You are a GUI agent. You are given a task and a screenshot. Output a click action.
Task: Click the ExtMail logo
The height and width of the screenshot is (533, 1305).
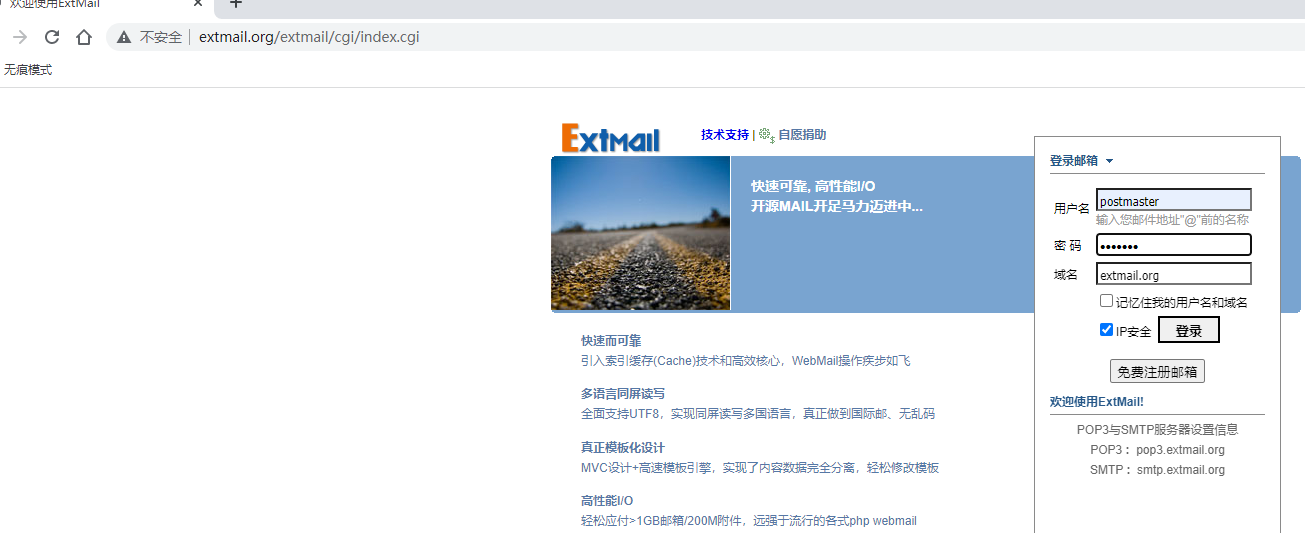[611, 138]
